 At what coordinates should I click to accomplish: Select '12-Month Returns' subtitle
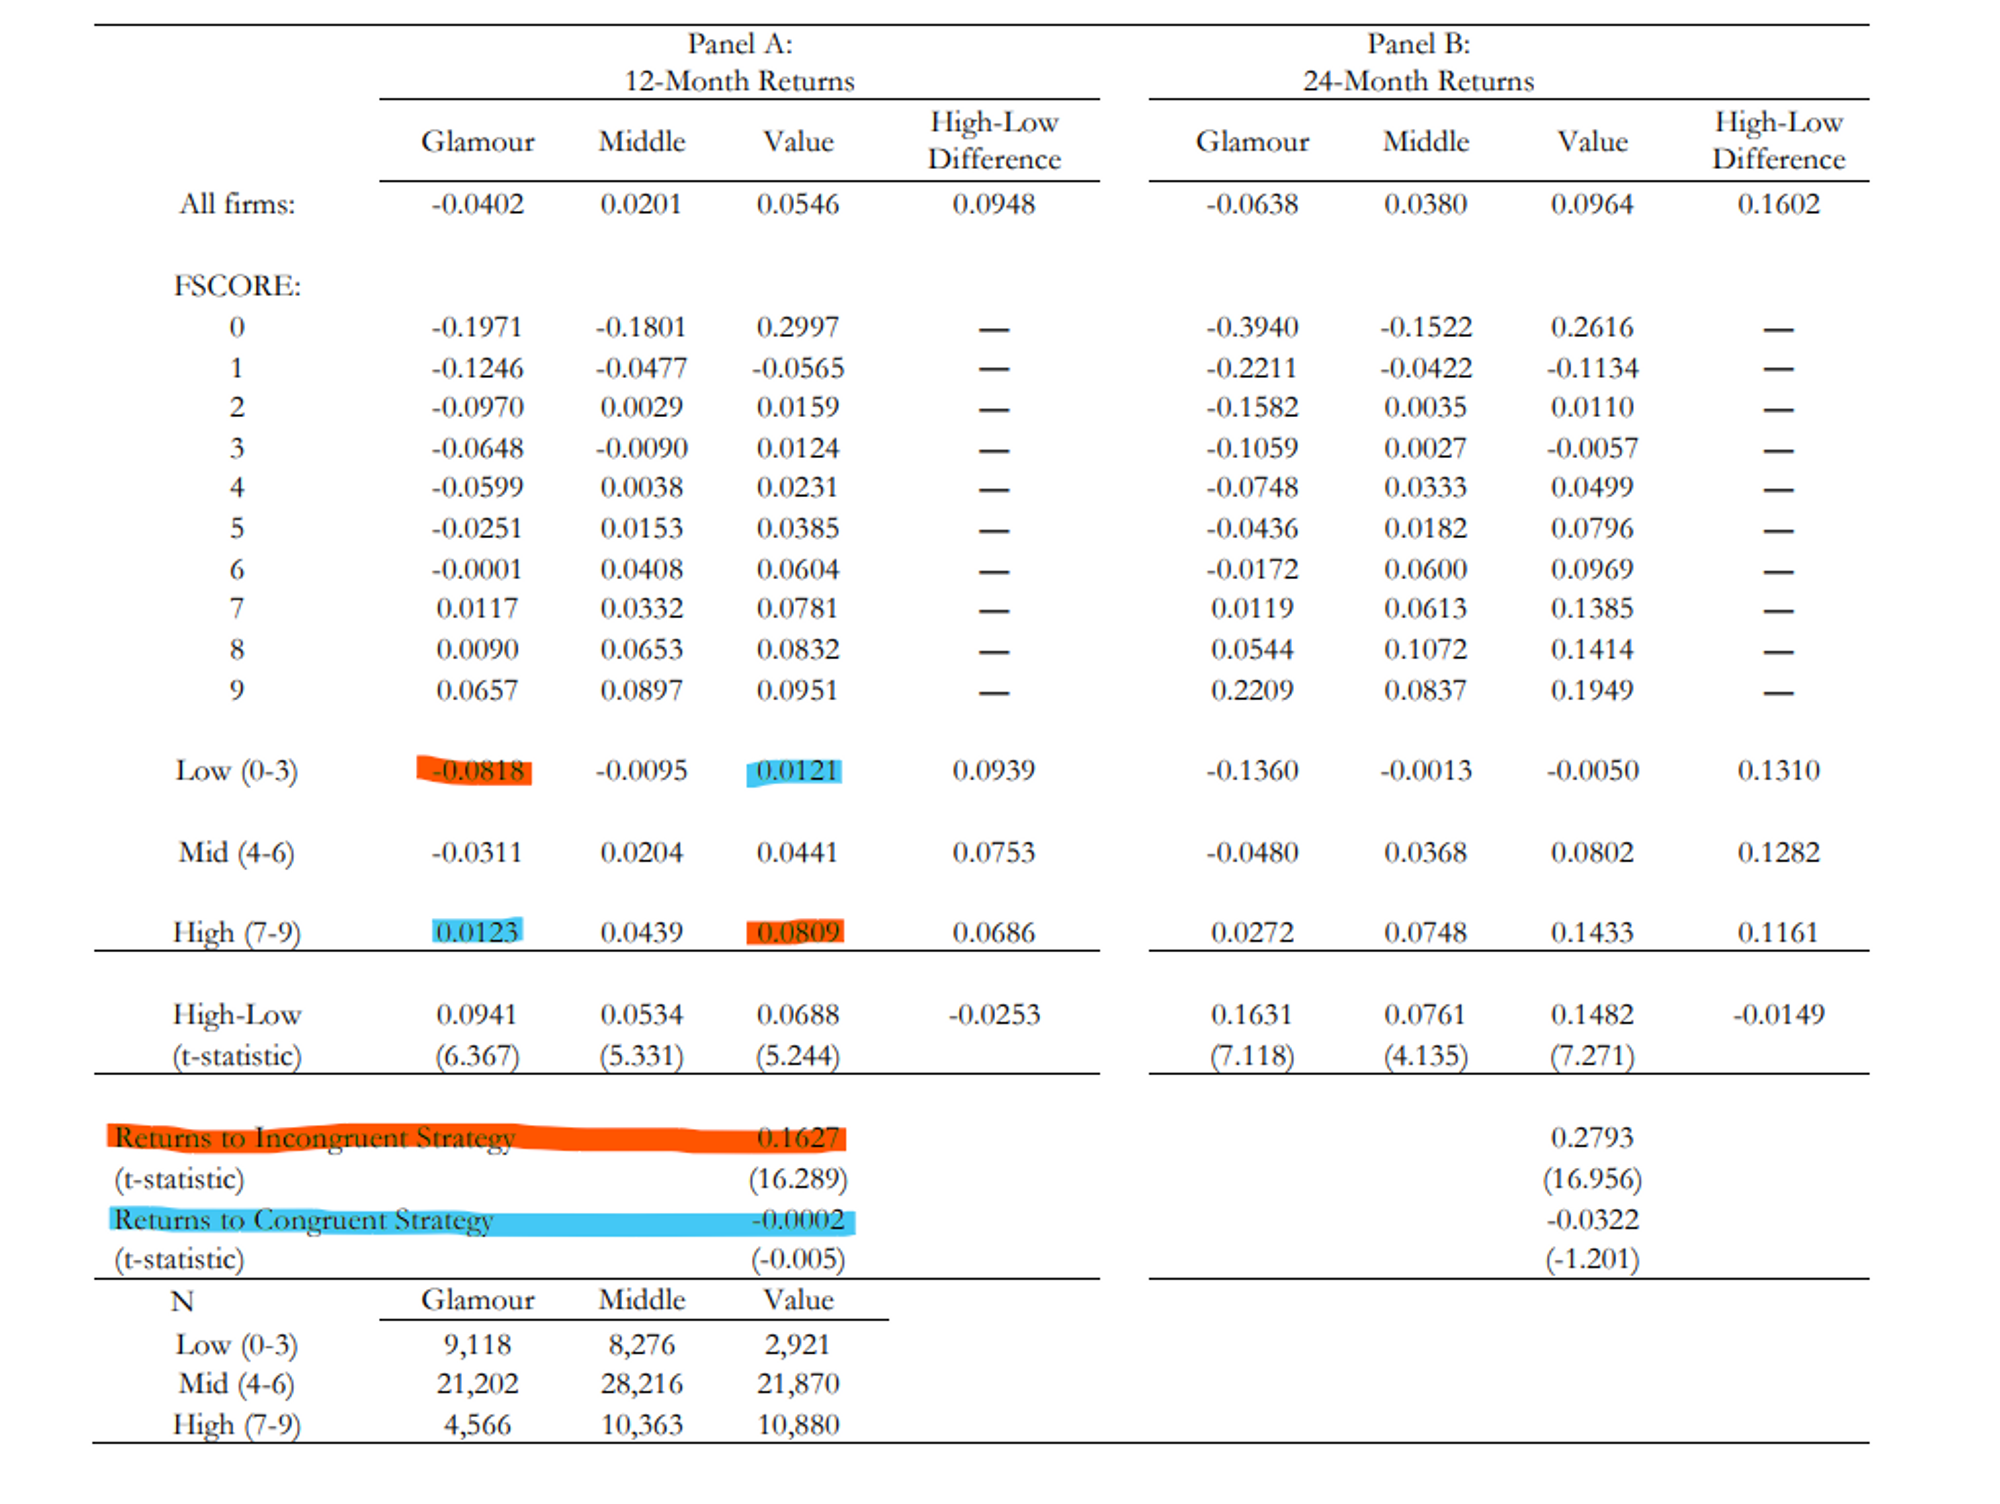(739, 81)
